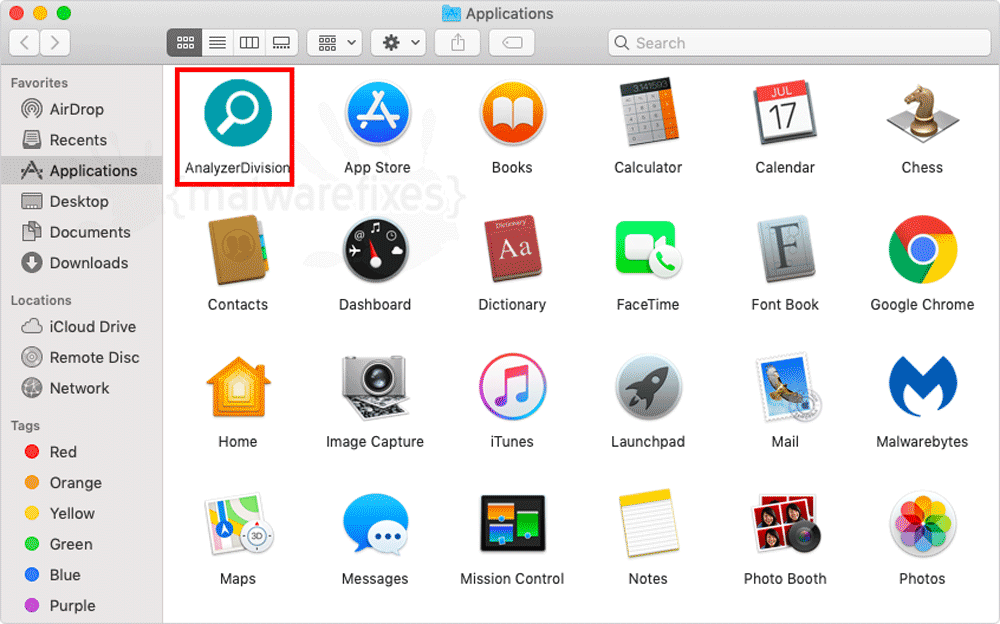Select Mission Control
The image size is (1000, 624).
(512, 524)
